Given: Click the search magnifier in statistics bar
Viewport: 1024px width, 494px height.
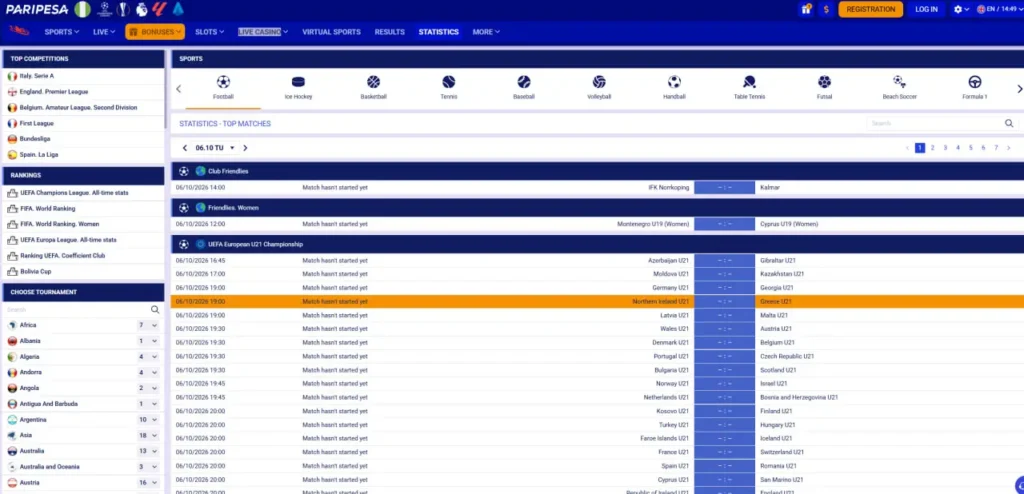Looking at the screenshot, I should (1009, 124).
